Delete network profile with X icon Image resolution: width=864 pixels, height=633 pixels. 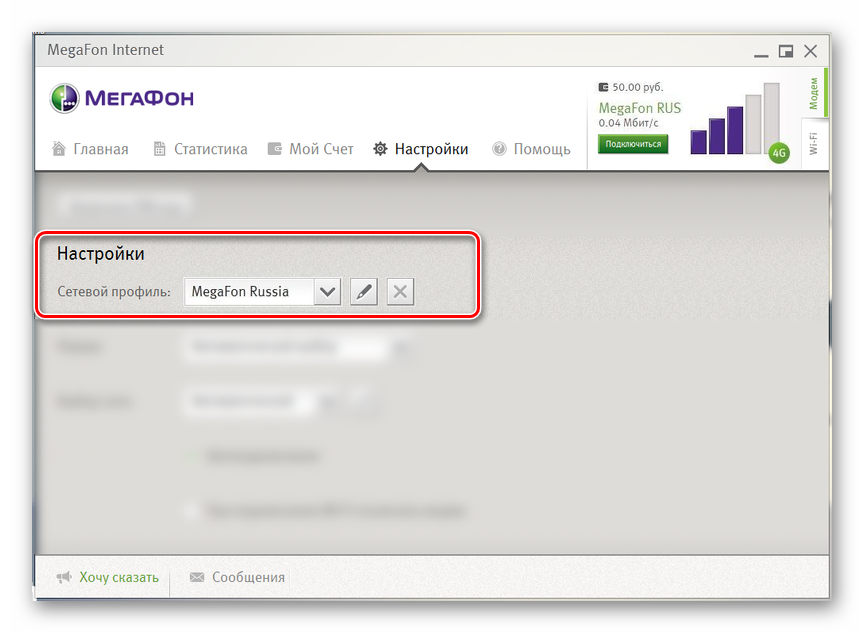[x=401, y=291]
